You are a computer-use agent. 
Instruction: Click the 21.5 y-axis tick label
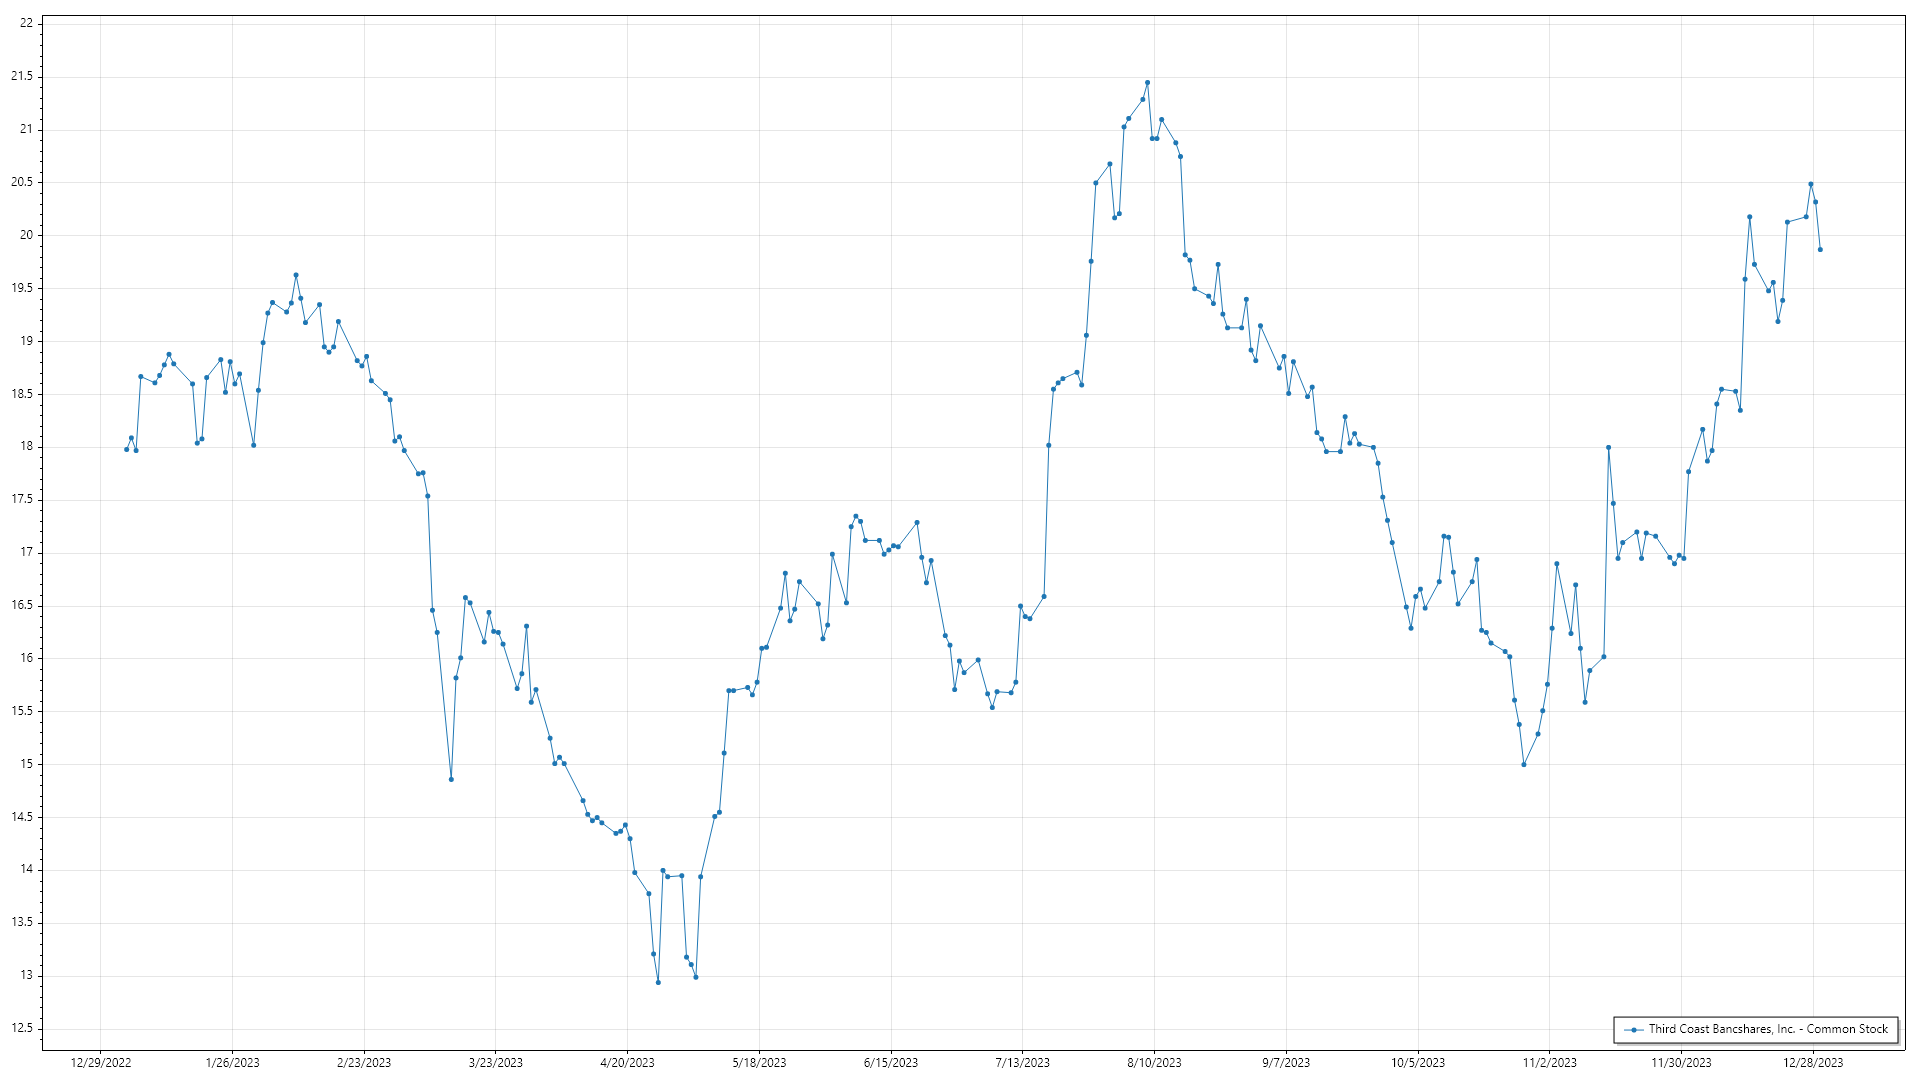coord(22,76)
